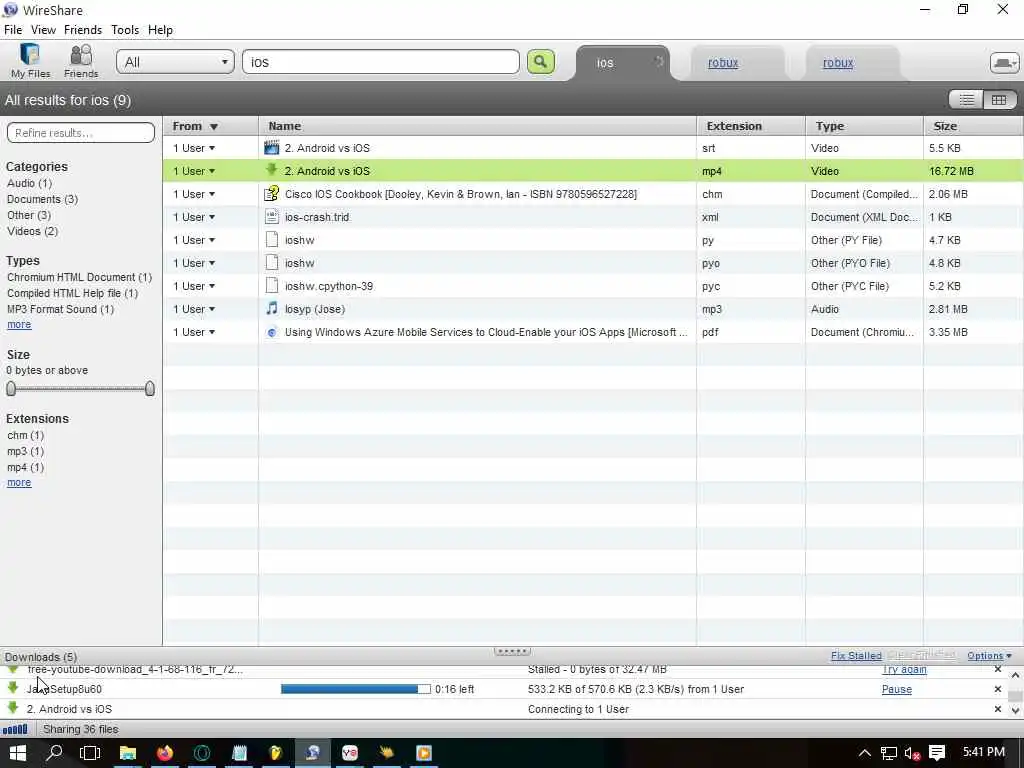Open File Explorer from taskbar
Screen dimensions: 1024x768
[127, 753]
